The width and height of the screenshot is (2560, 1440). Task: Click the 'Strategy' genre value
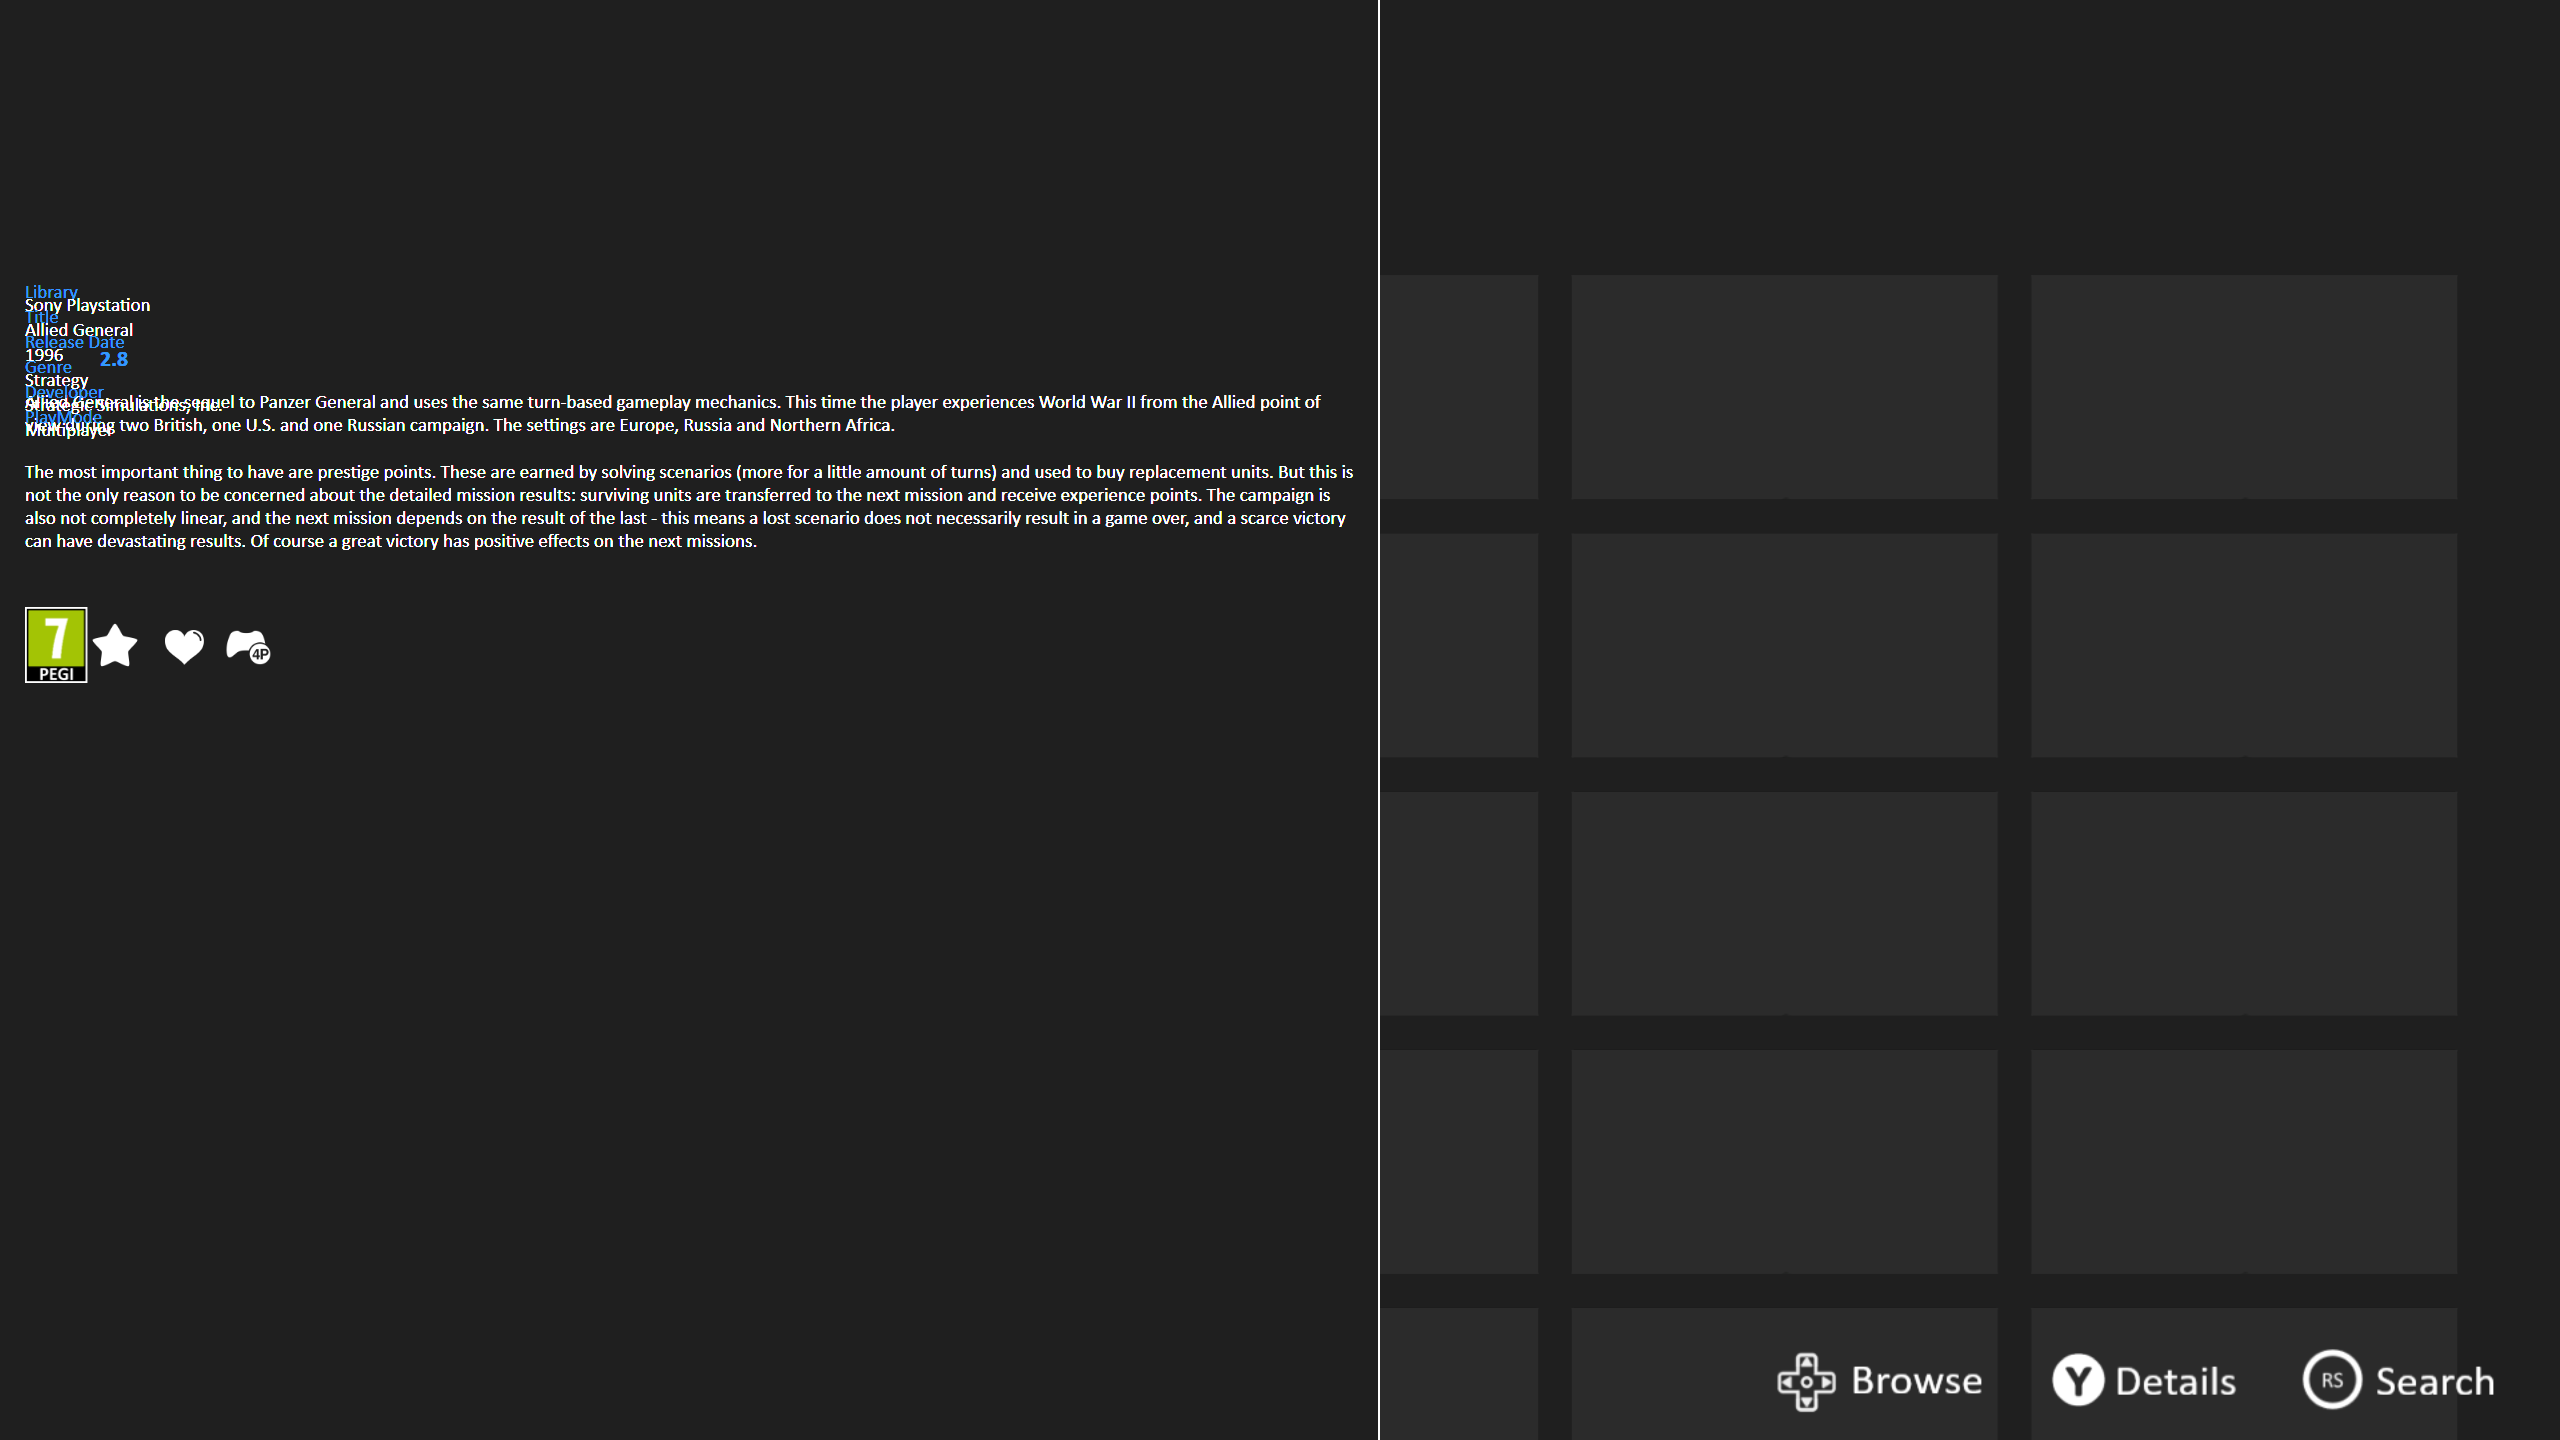tap(57, 380)
